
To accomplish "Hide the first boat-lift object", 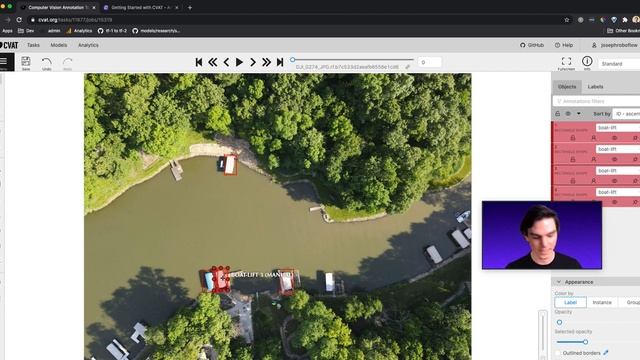I will 614,138.
